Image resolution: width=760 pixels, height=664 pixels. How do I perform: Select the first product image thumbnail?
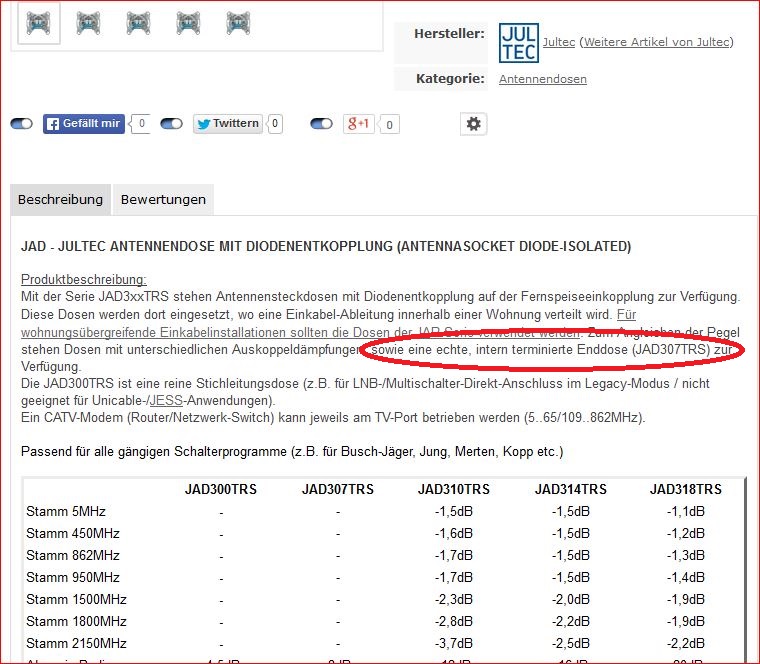coord(40,22)
